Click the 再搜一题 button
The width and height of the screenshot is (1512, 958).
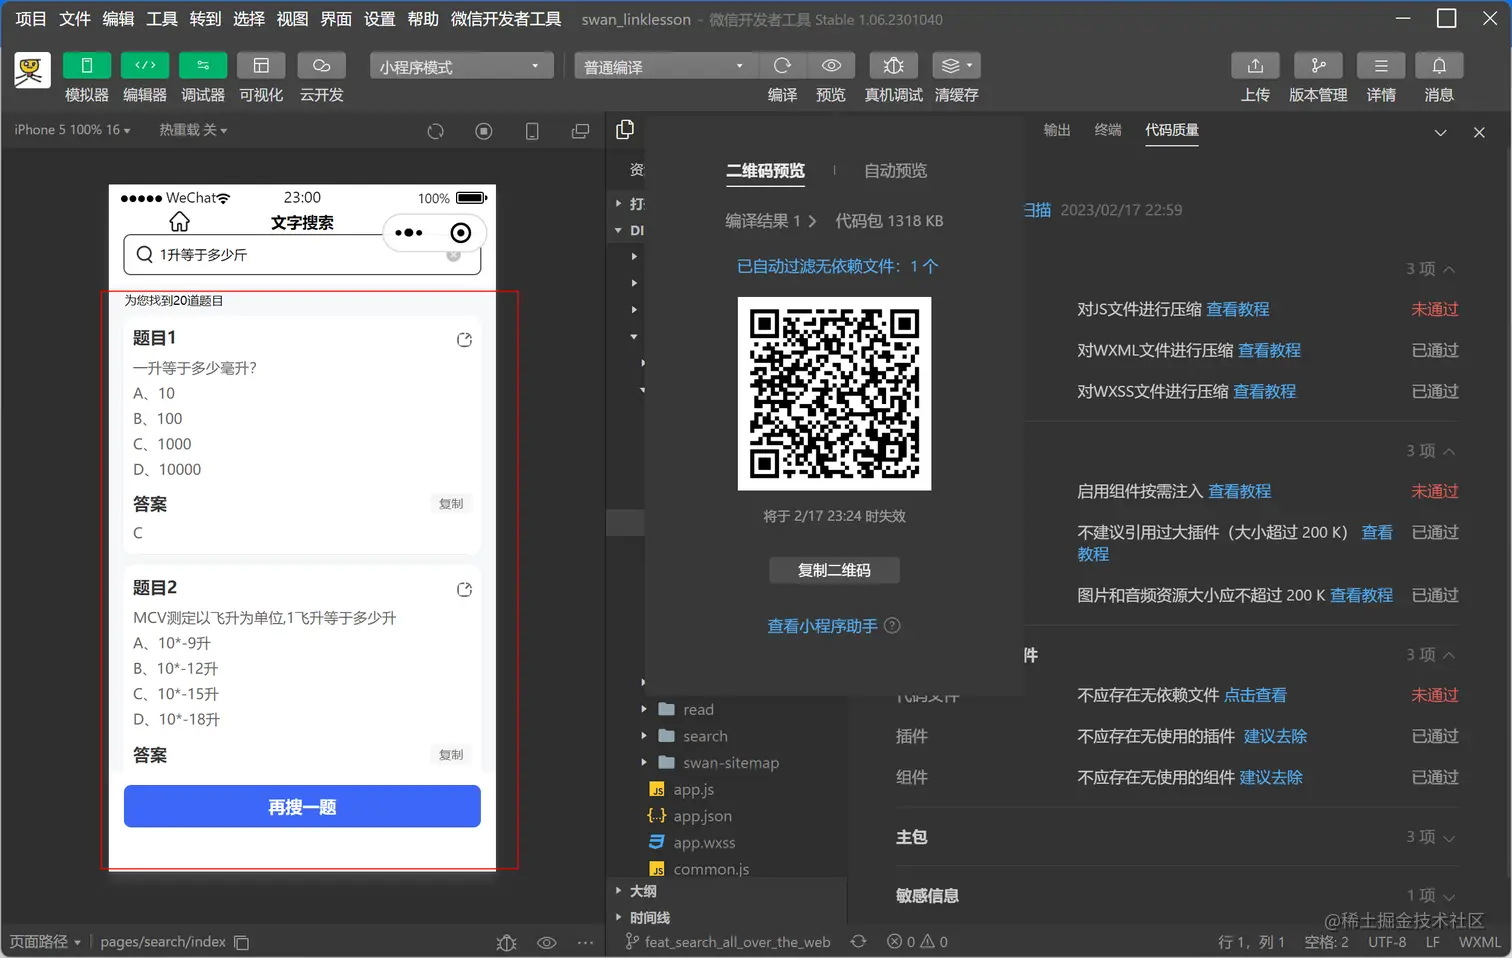302,806
